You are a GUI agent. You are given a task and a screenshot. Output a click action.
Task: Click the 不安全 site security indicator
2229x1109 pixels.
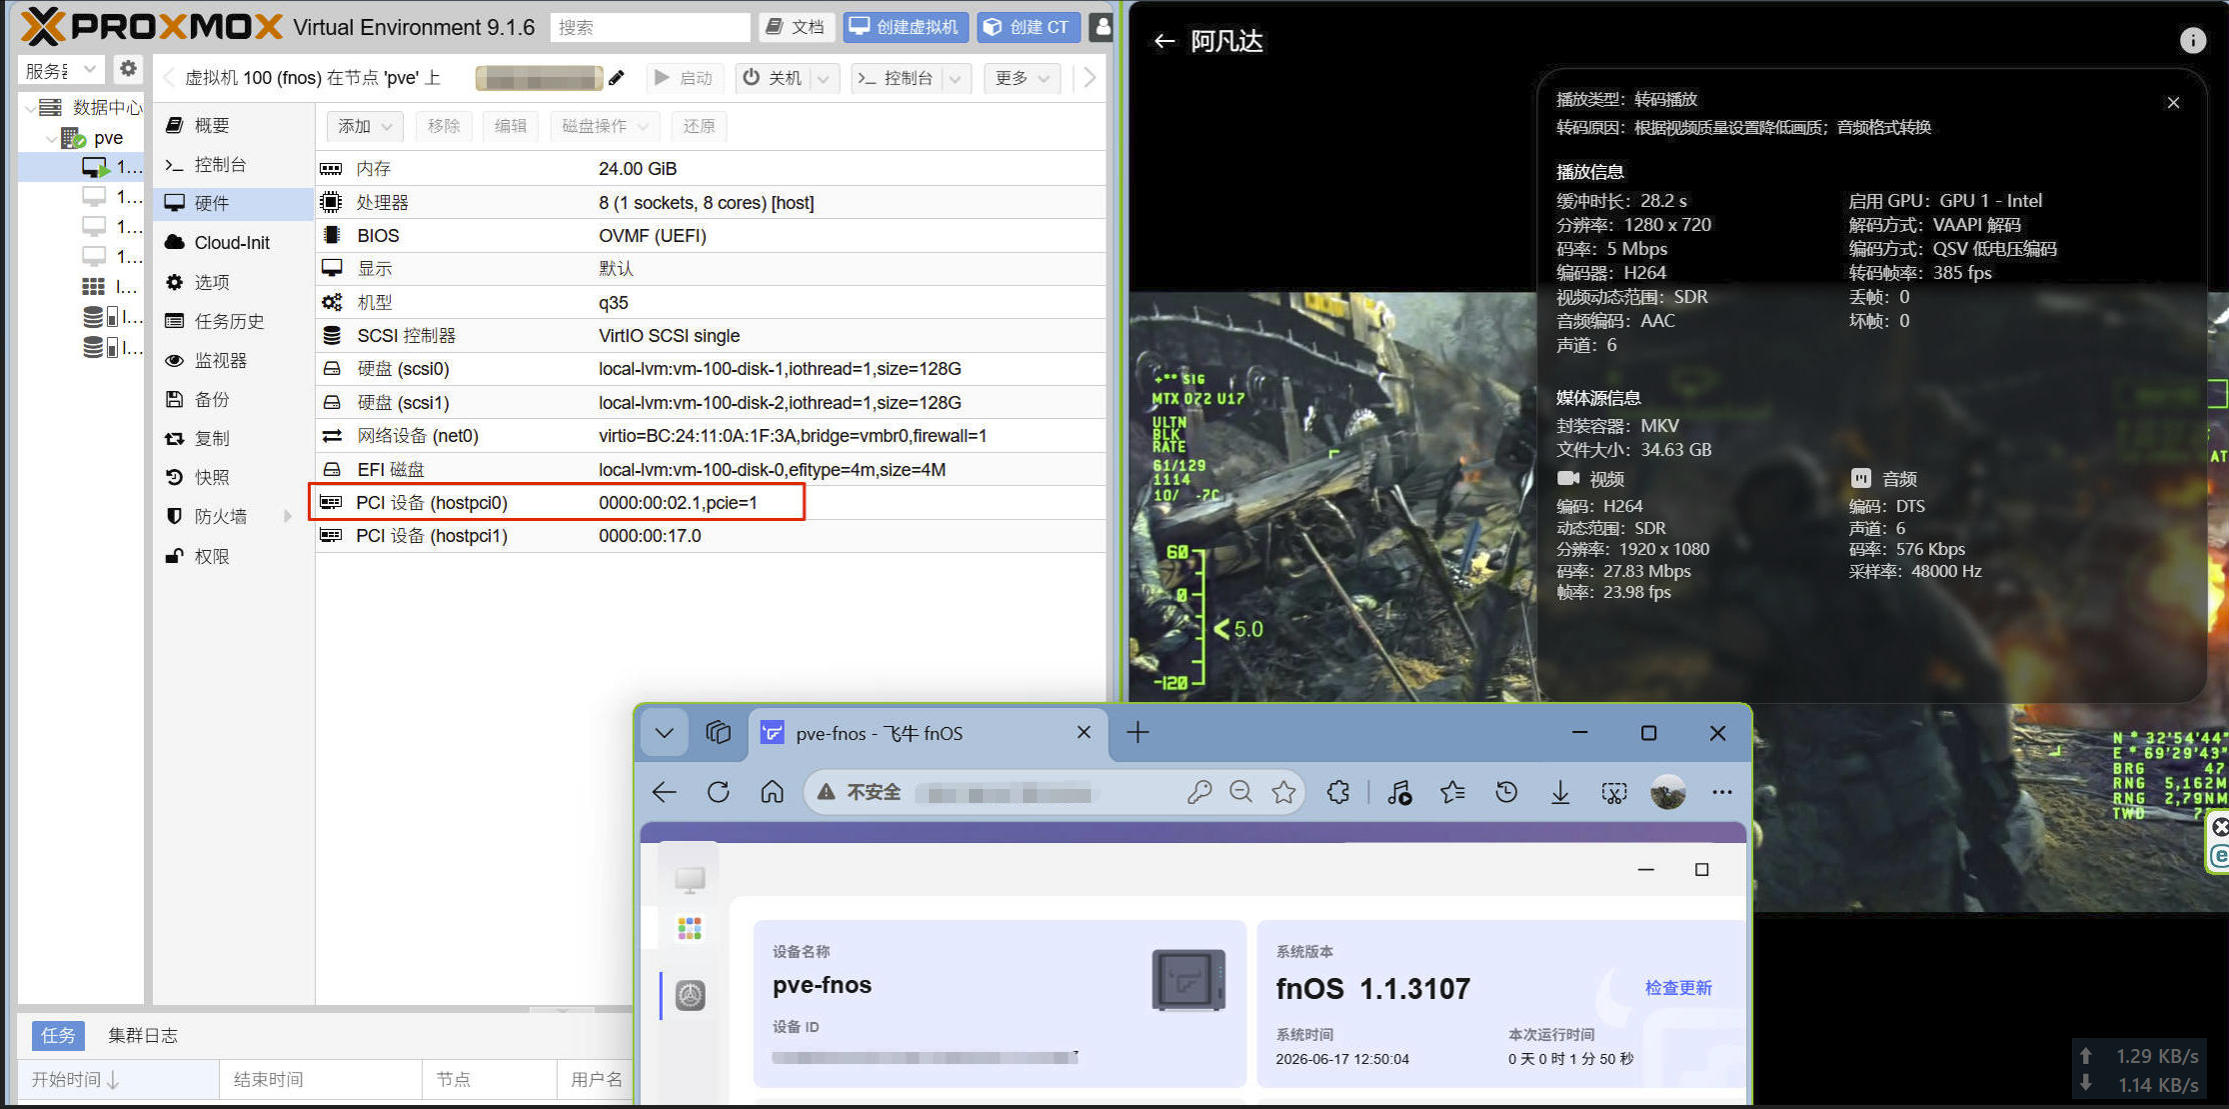coord(860,793)
